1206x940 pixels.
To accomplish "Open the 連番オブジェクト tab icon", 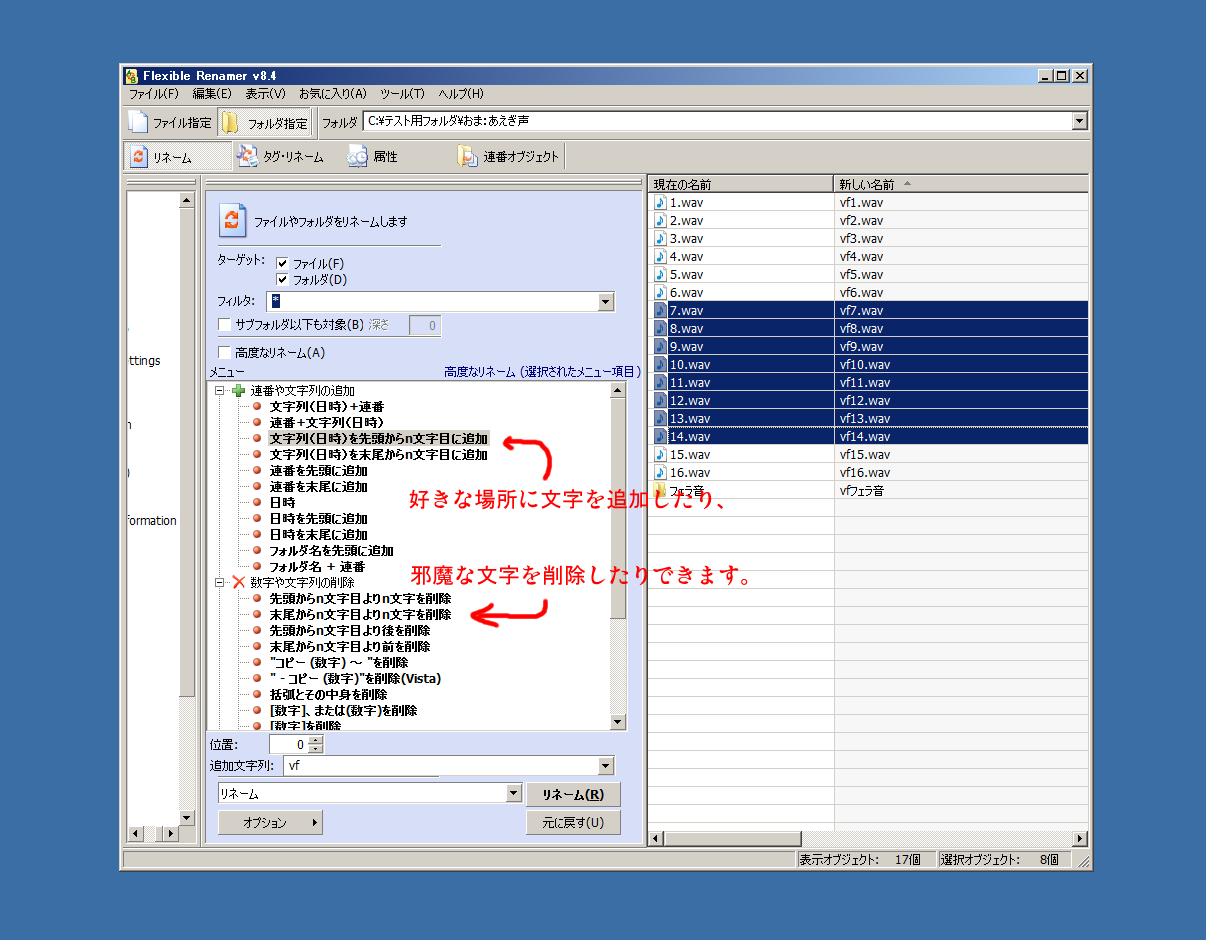I will [468, 157].
